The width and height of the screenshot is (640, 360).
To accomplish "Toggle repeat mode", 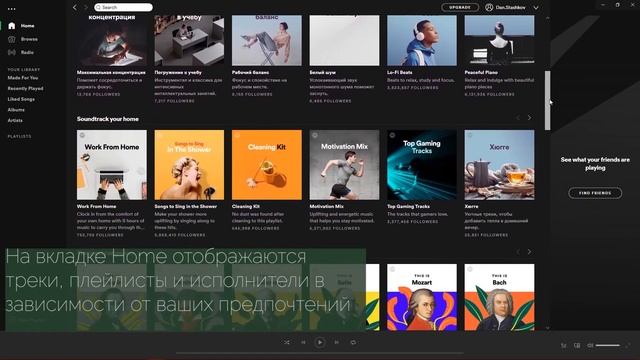I will 353,342.
